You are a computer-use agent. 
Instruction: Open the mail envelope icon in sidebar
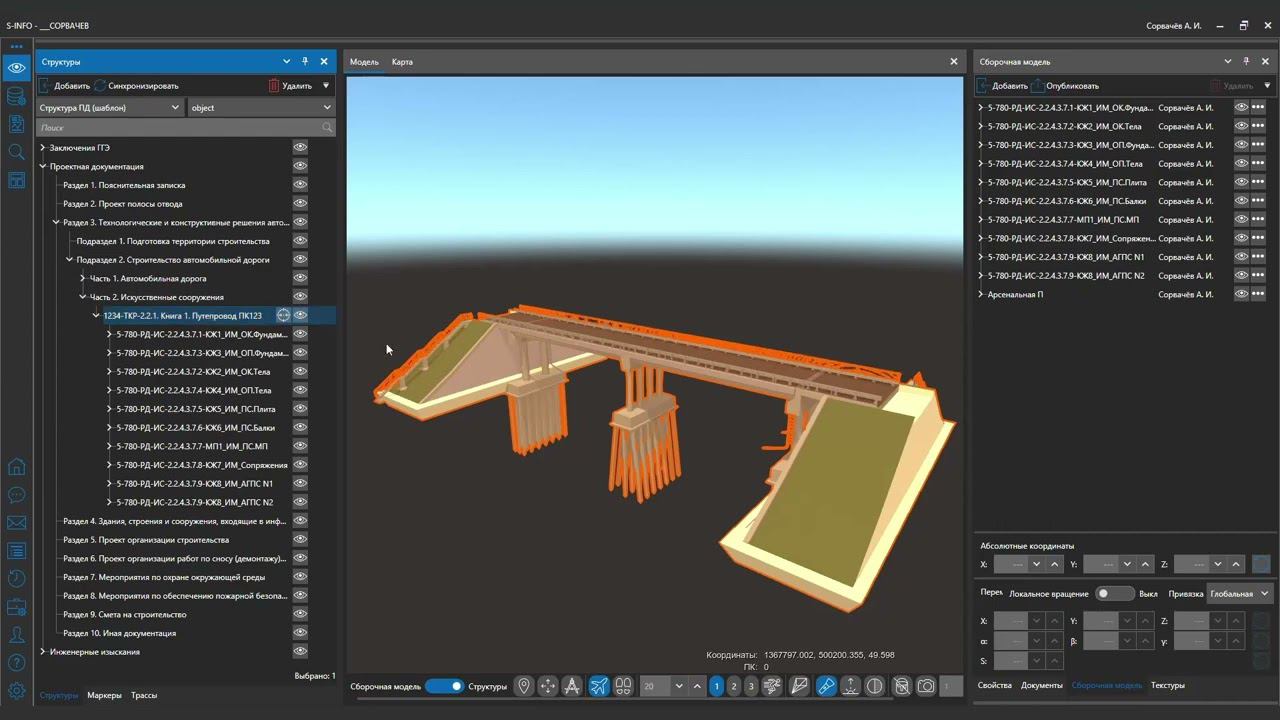[16, 523]
